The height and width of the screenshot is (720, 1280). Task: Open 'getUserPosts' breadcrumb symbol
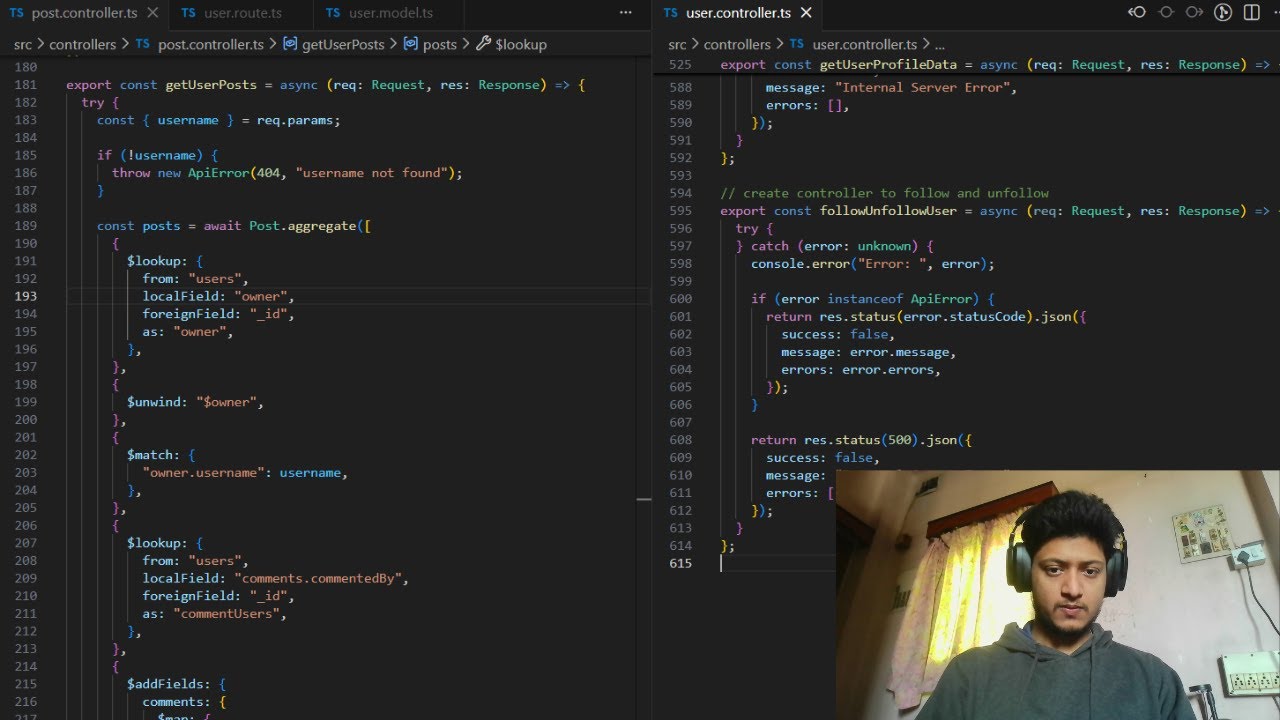343,44
